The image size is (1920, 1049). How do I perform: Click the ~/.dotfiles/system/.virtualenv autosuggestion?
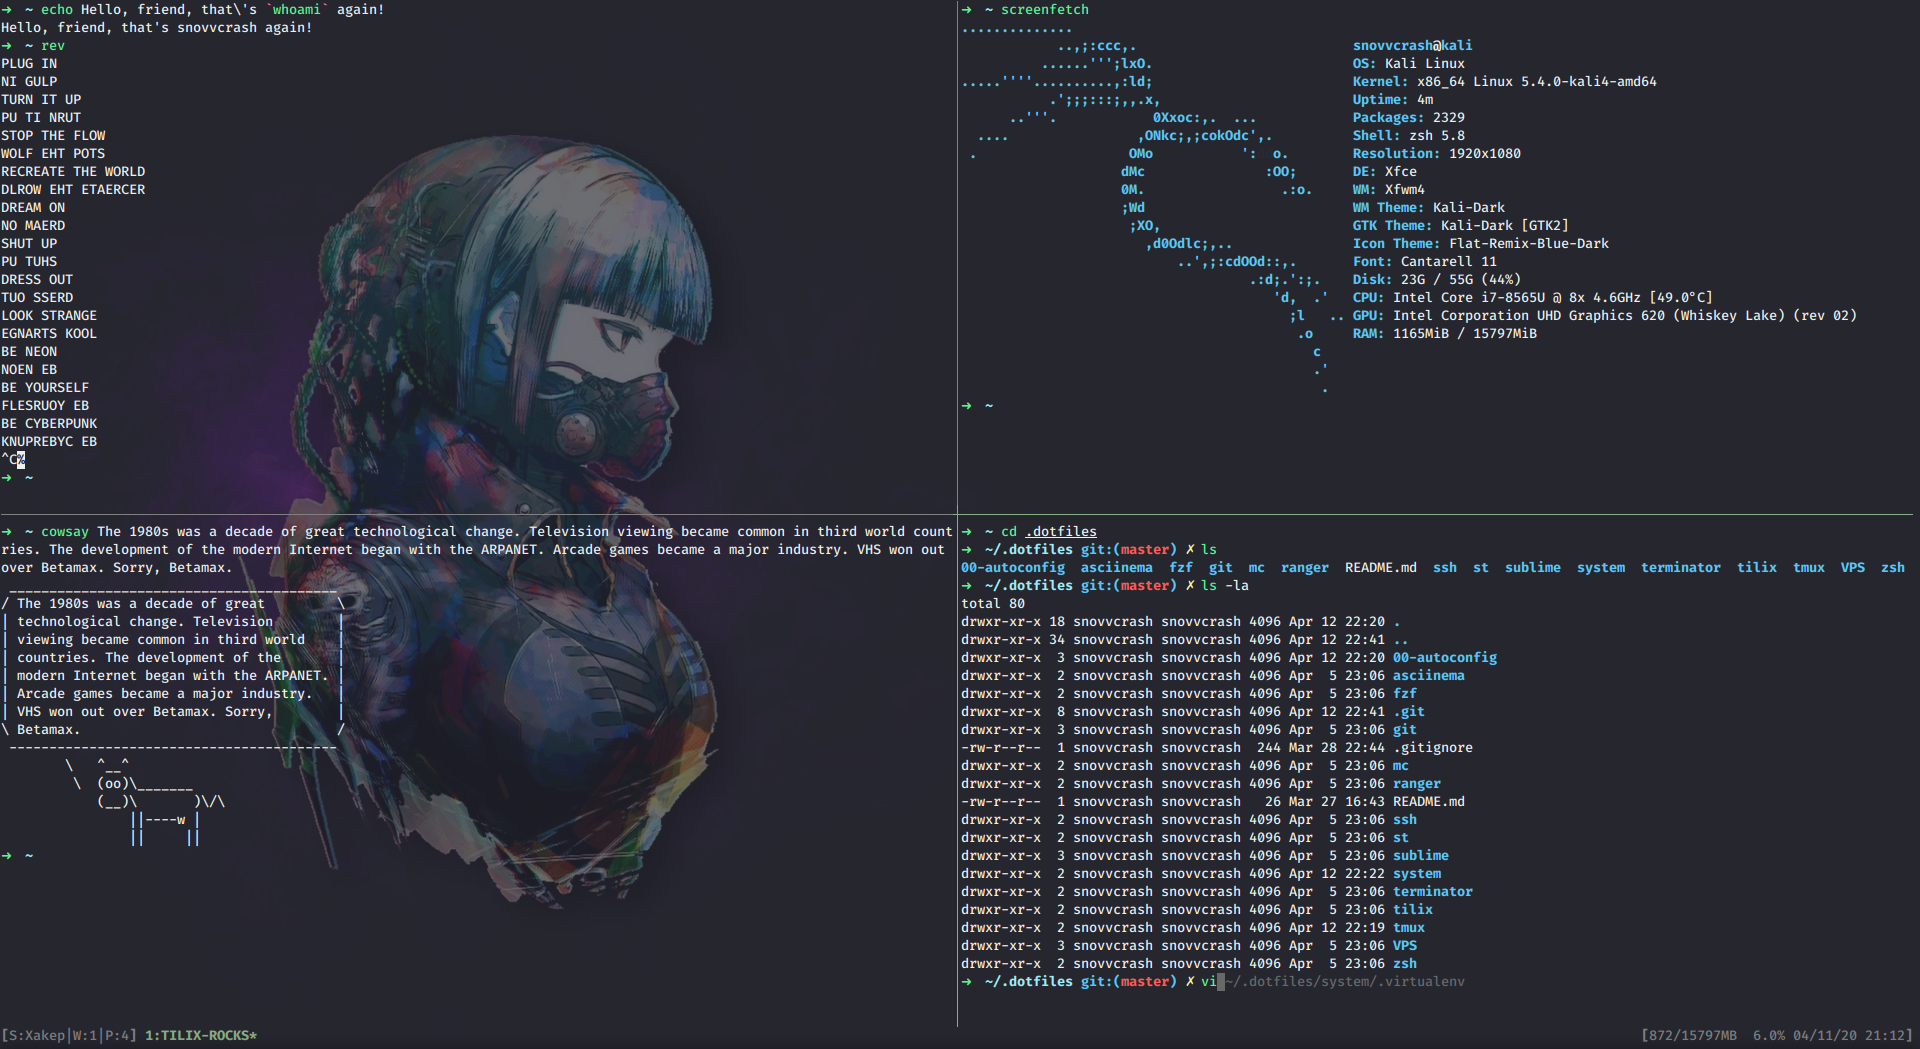(x=1345, y=981)
